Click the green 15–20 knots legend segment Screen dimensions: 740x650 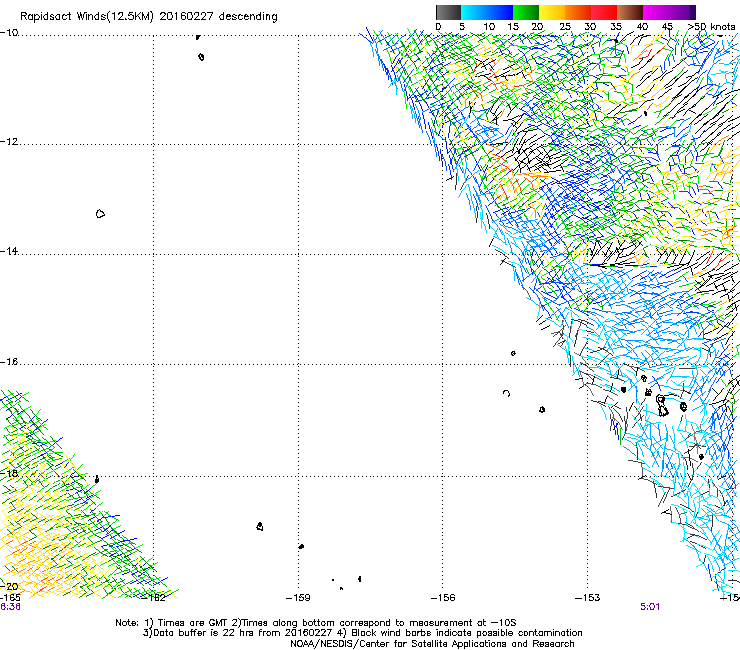point(526,12)
